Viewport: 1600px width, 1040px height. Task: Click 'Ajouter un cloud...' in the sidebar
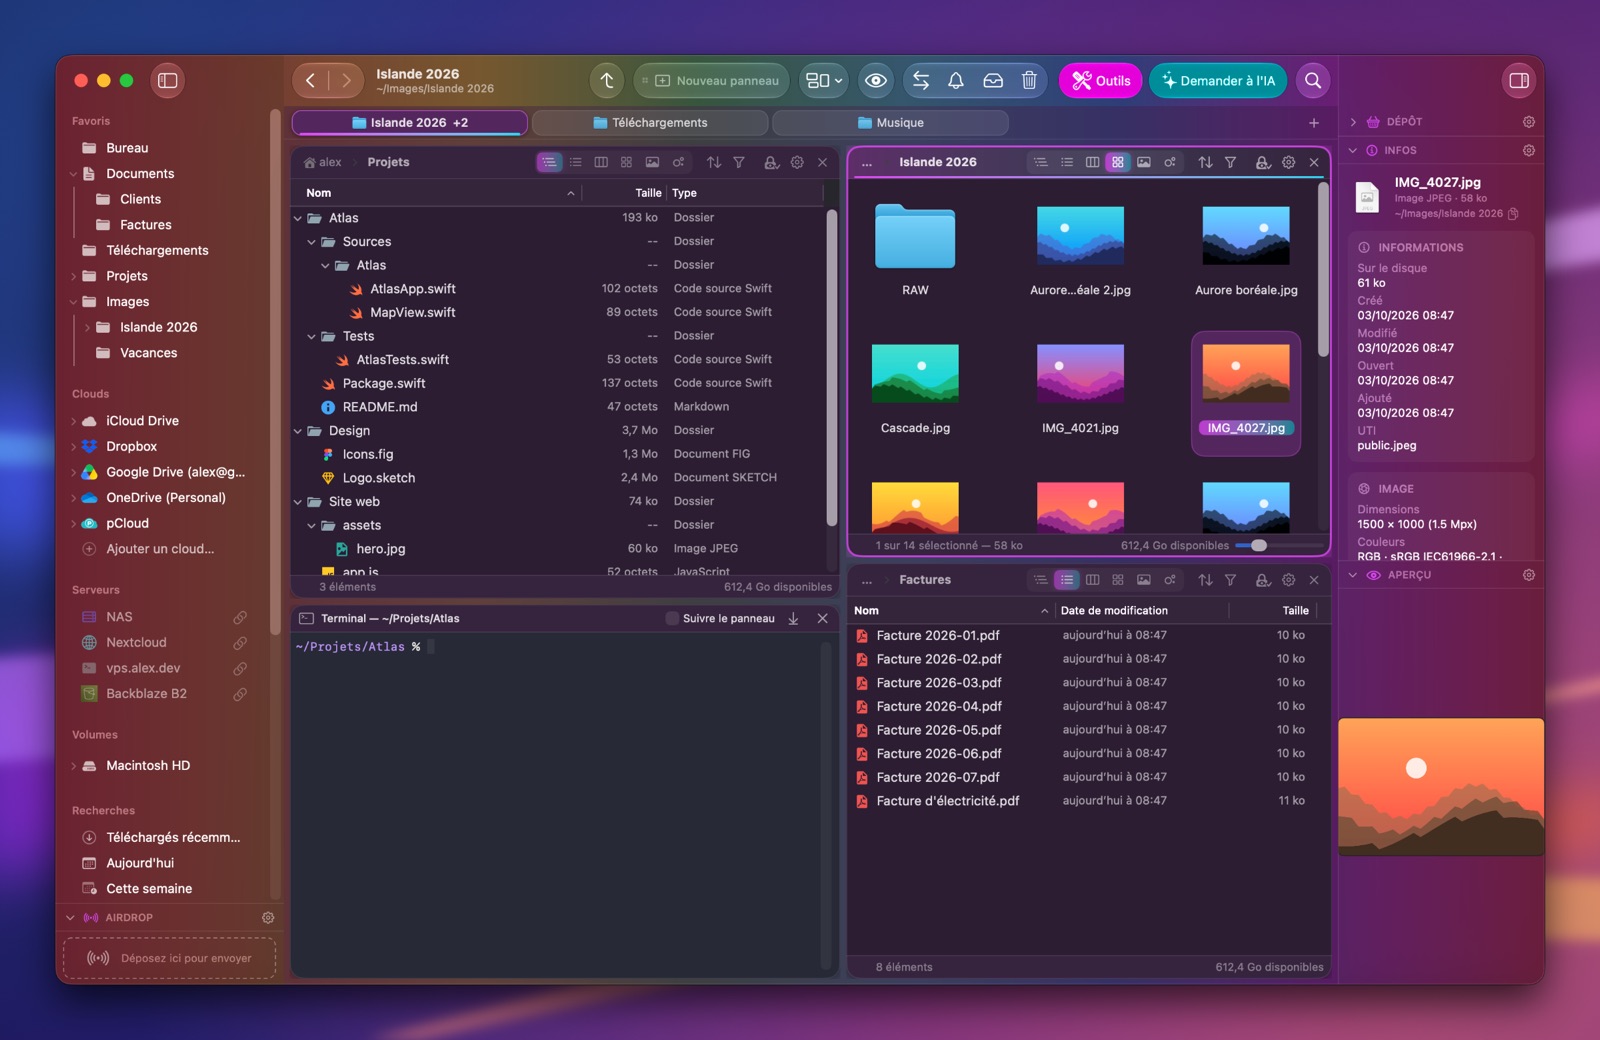pyautogui.click(x=160, y=549)
